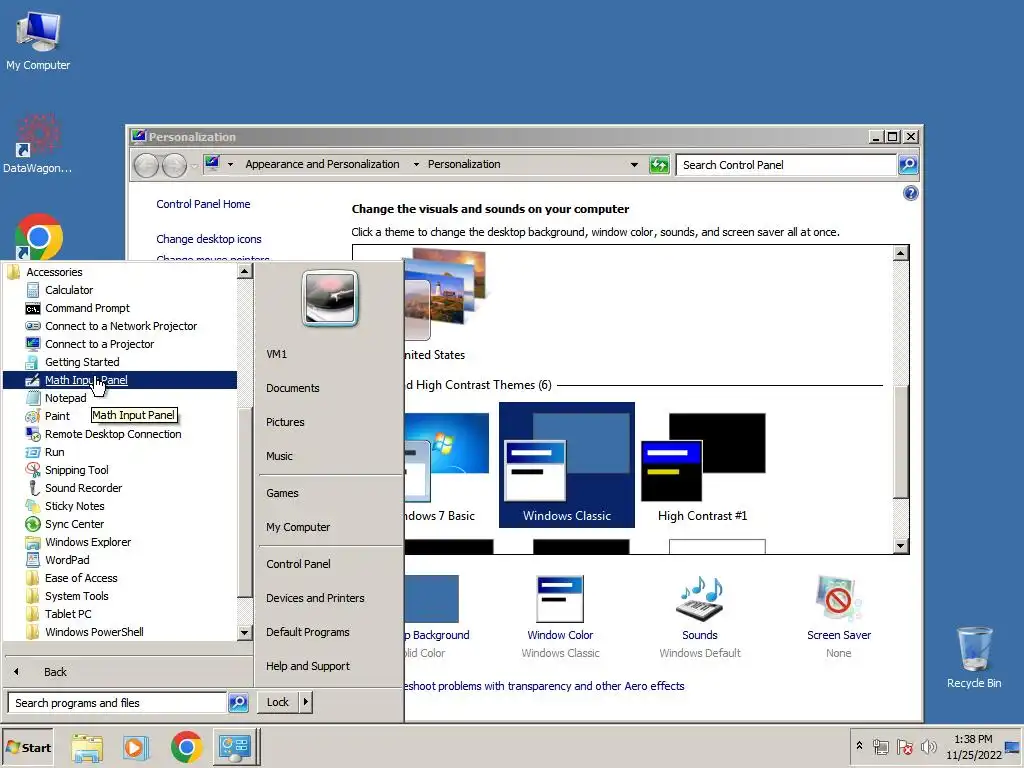The height and width of the screenshot is (768, 1024).
Task: Click the VM1 user picture
Action: [330, 299]
